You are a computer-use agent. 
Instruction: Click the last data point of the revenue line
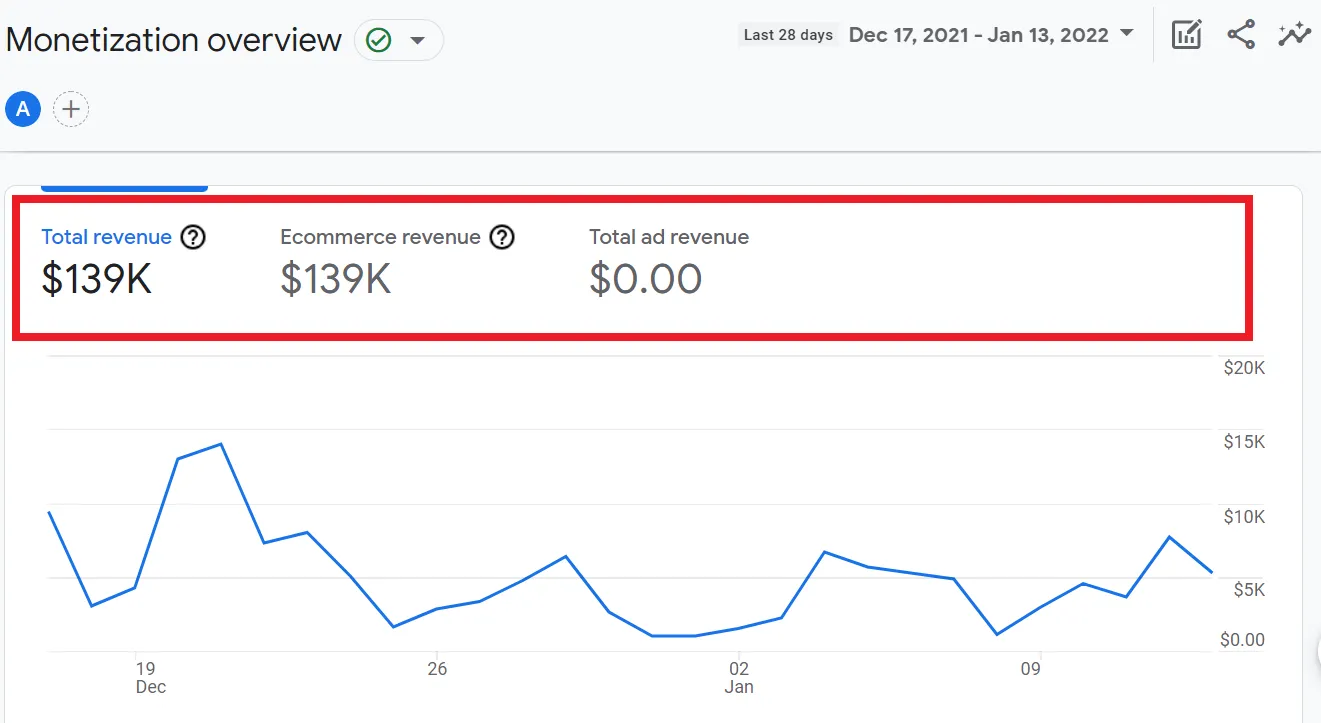(x=1212, y=573)
